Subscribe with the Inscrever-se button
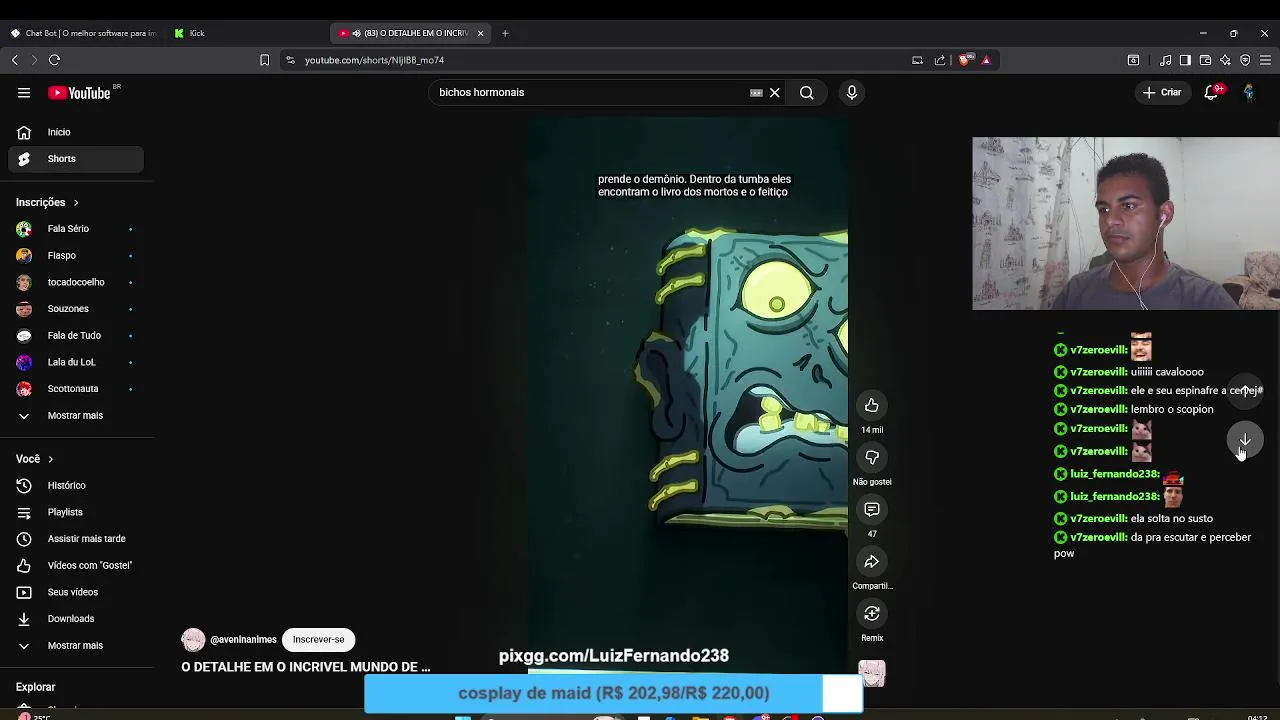 (318, 640)
